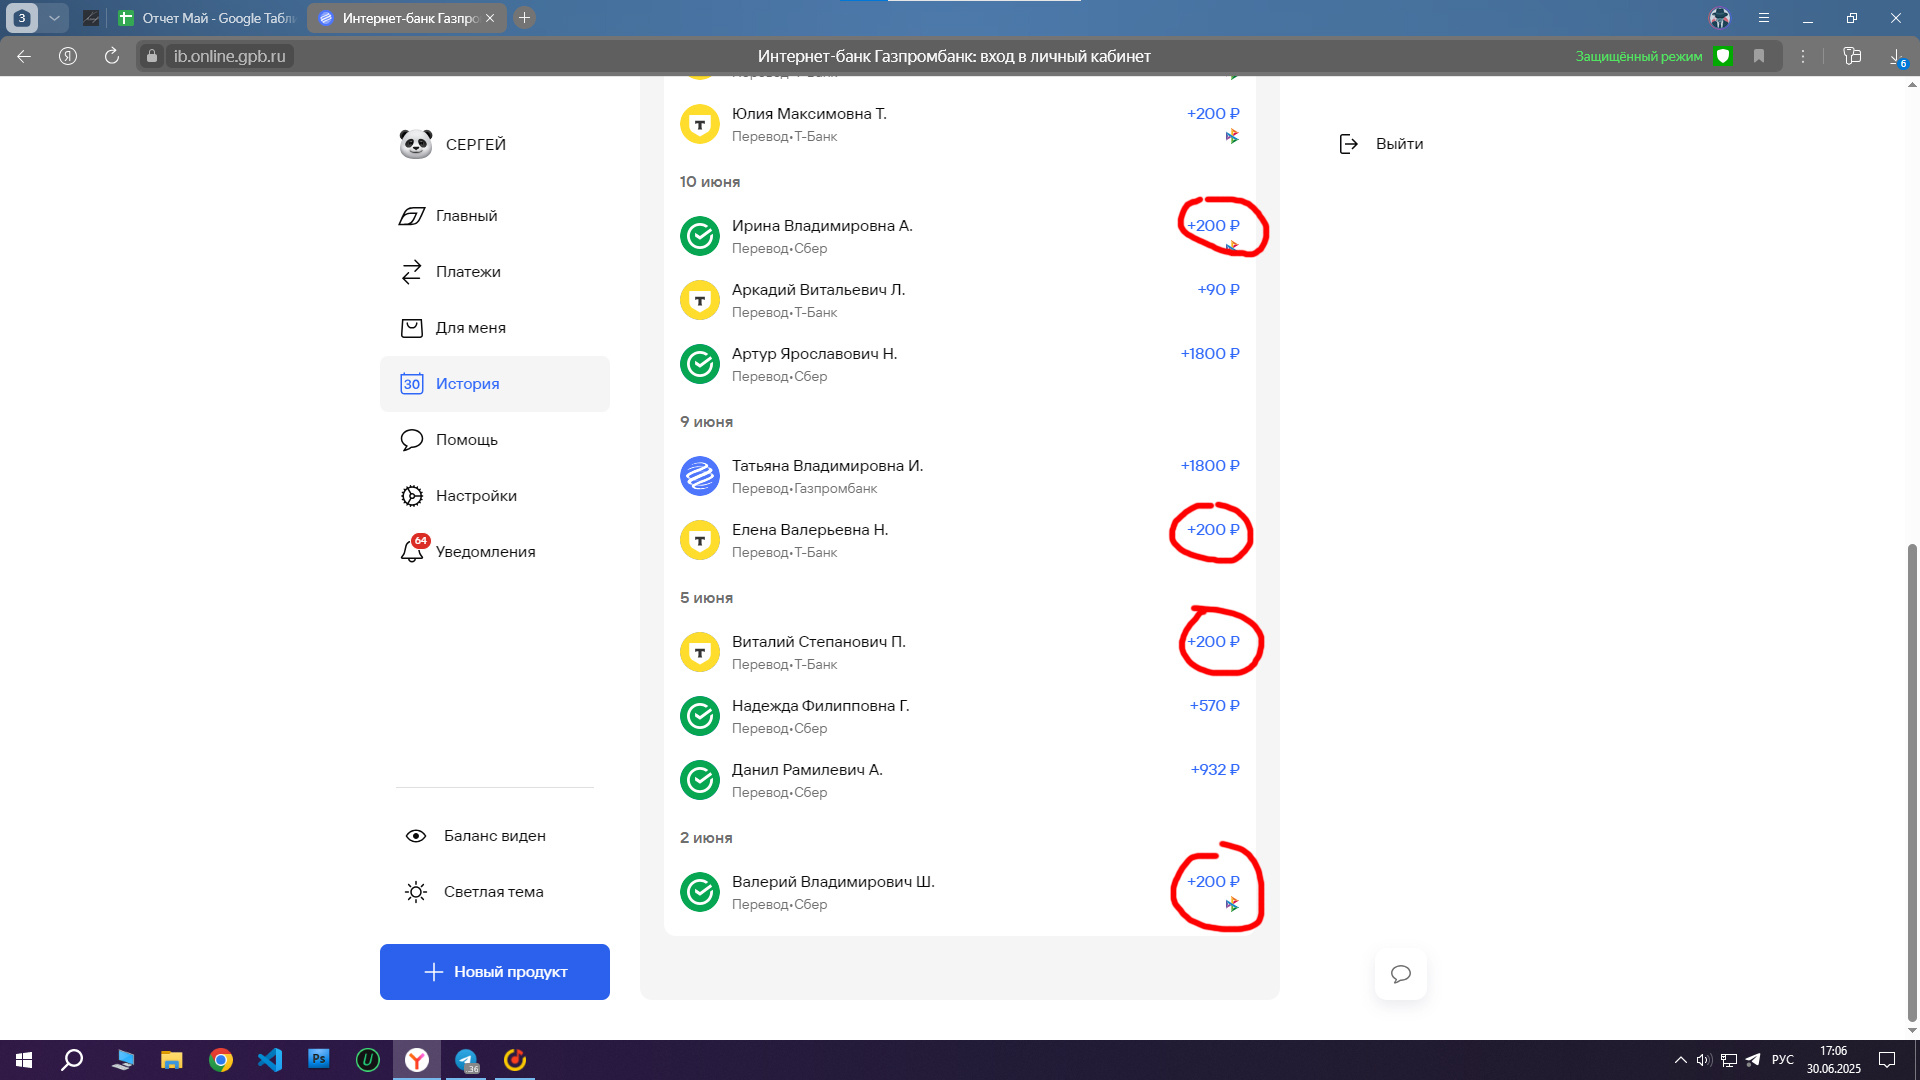Open transfer from Надежда Филипповна Г.
The width and height of the screenshot is (1920, 1080).
pyautogui.click(x=960, y=716)
